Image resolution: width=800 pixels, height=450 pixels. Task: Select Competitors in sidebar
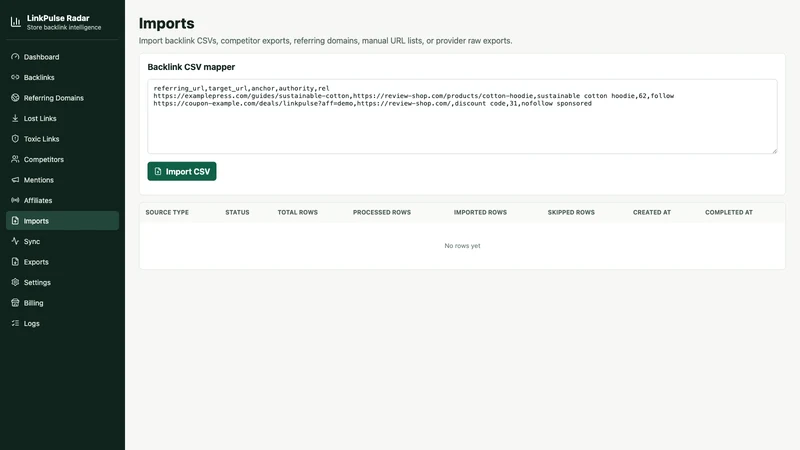(x=62, y=159)
